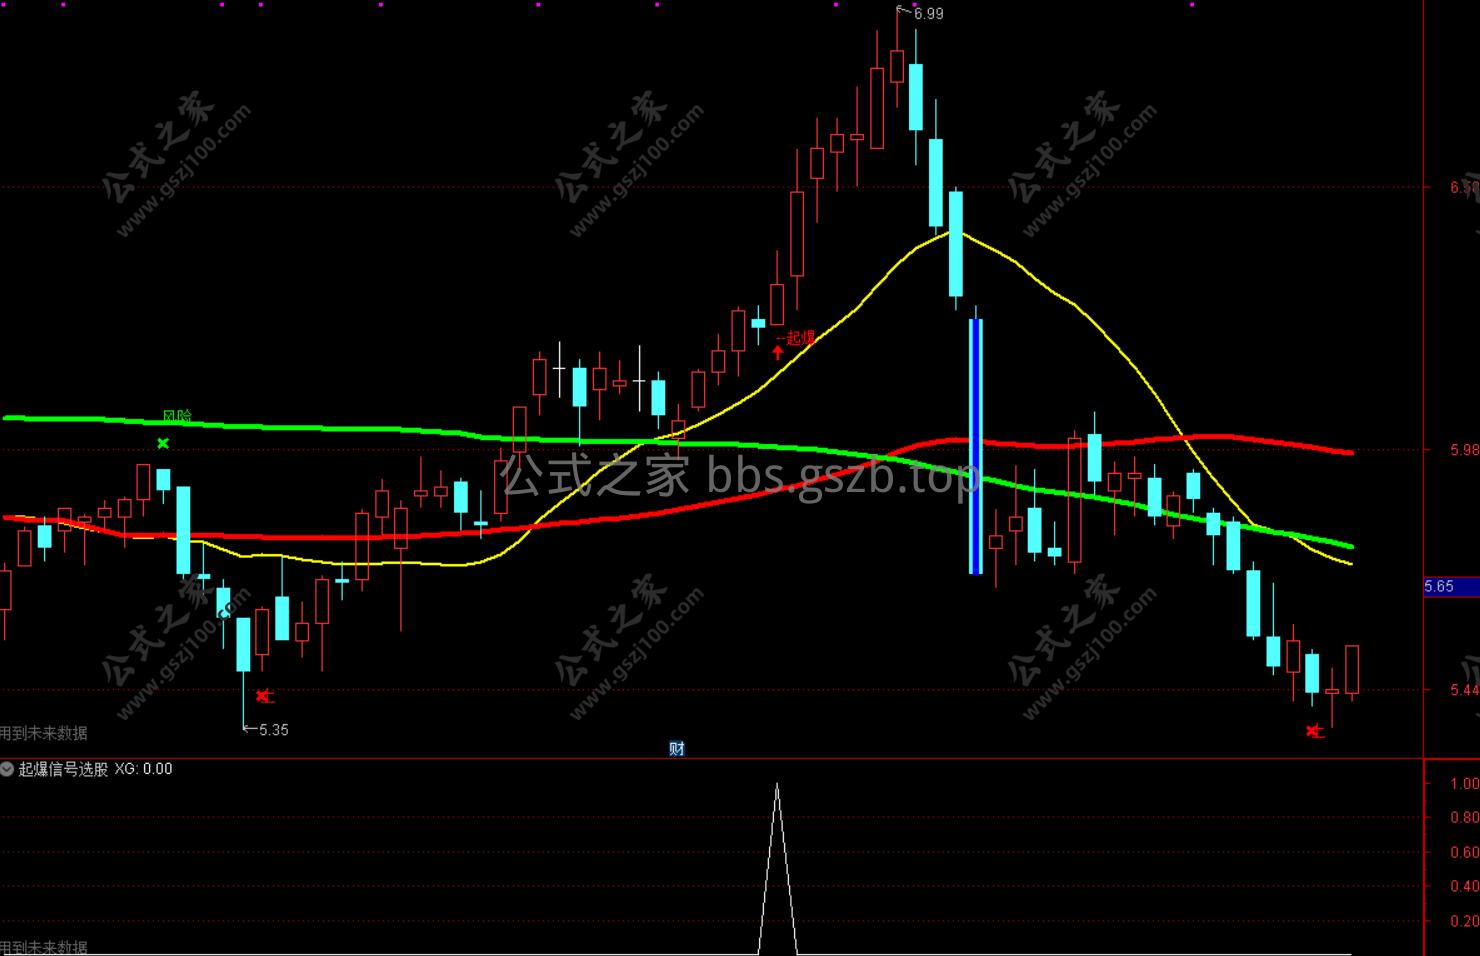Click the 5.98 price axis label

click(x=1464, y=450)
